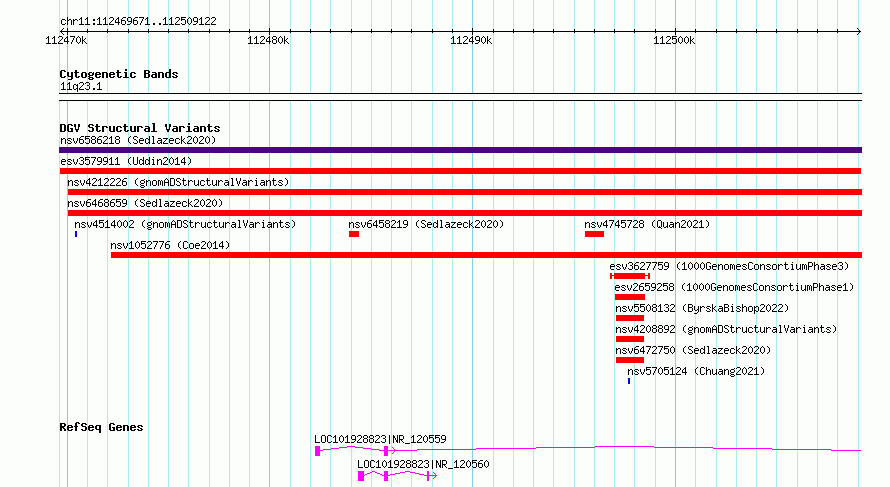Click first exon block of NR_120559 transcript
890x487 pixels.
[317, 451]
